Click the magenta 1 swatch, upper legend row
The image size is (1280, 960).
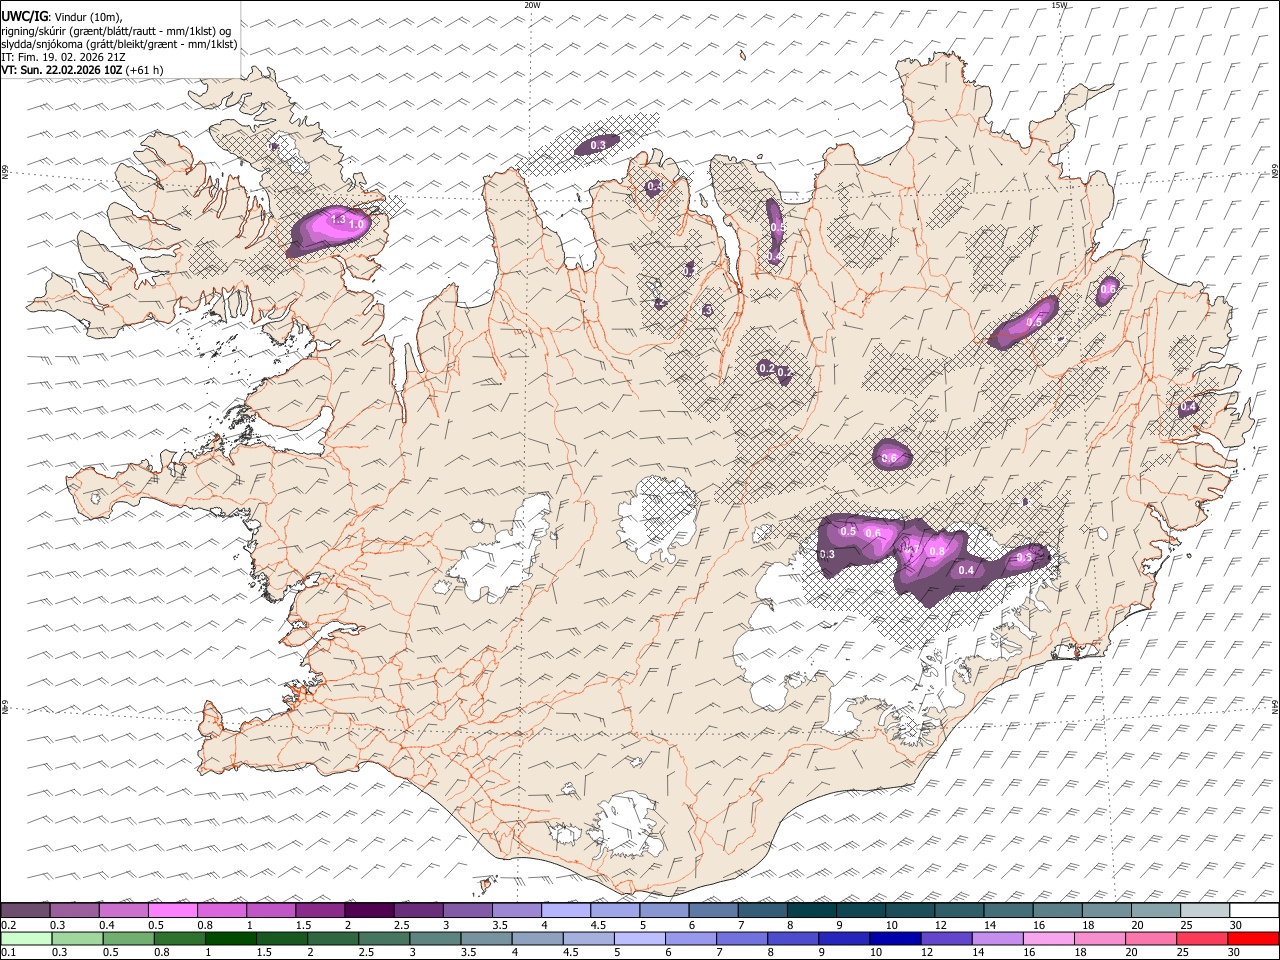coord(270,911)
